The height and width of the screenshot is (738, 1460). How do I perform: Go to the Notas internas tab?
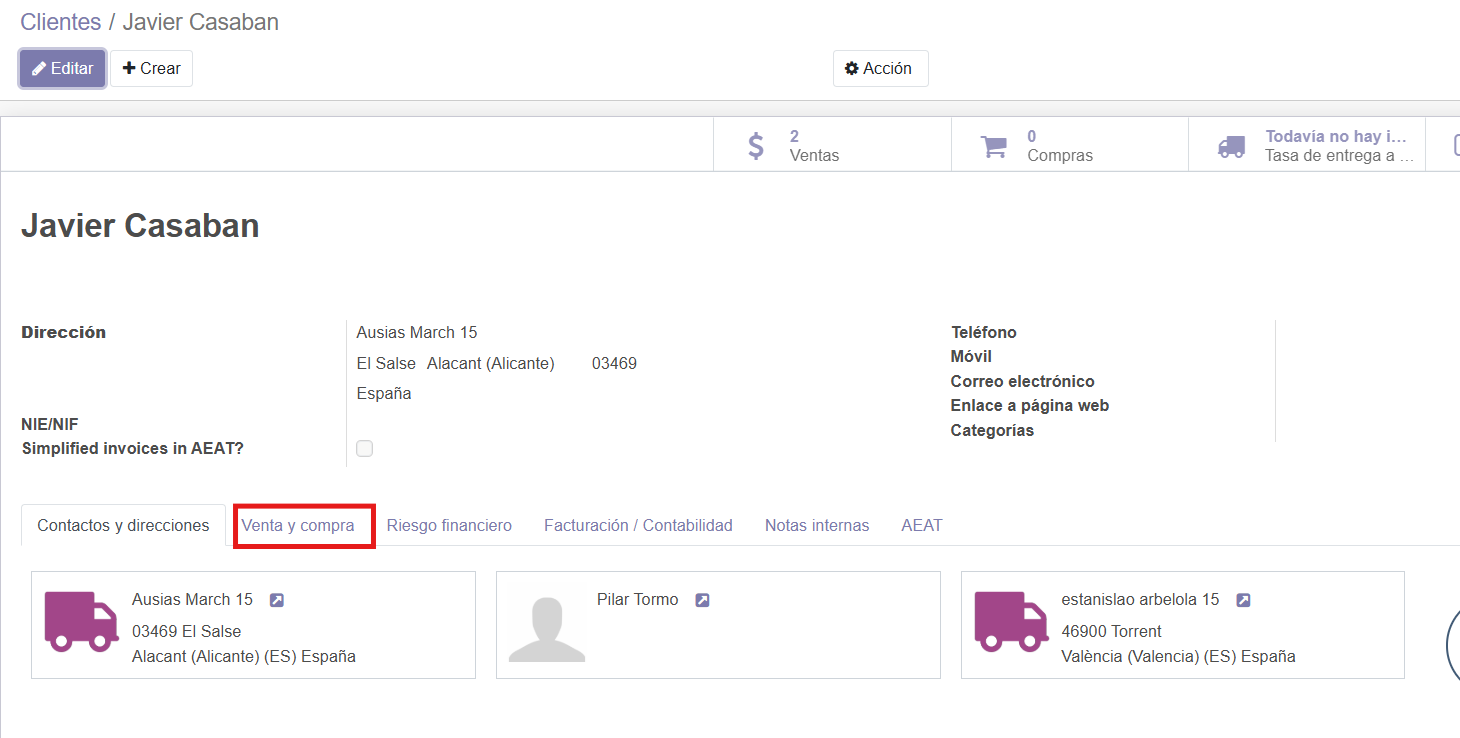point(817,525)
